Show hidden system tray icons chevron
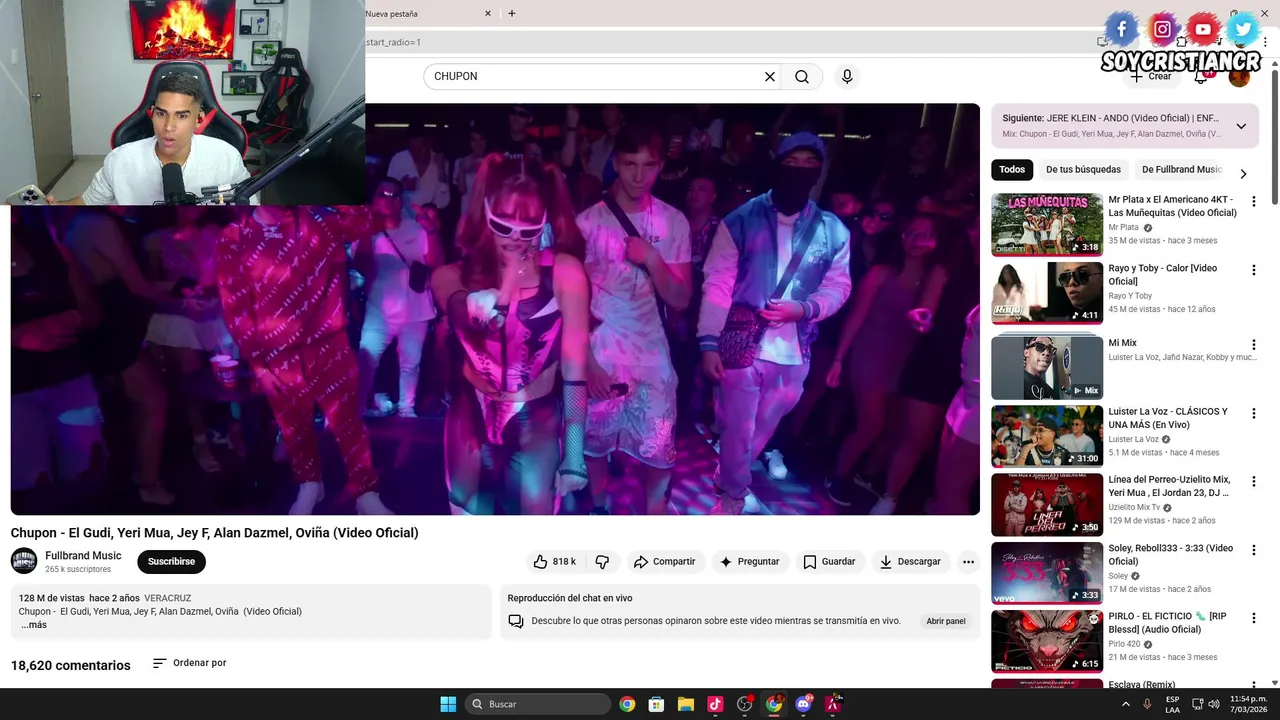 [x=1126, y=704]
